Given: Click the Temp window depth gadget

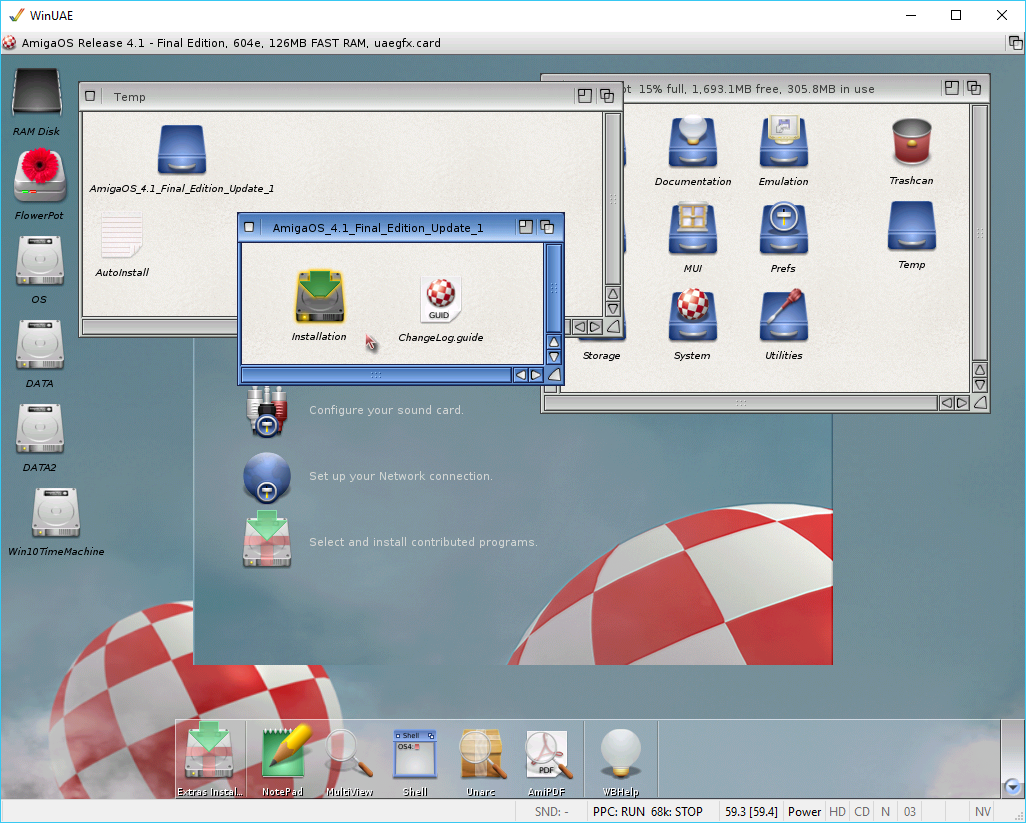Looking at the screenshot, I should tap(607, 96).
